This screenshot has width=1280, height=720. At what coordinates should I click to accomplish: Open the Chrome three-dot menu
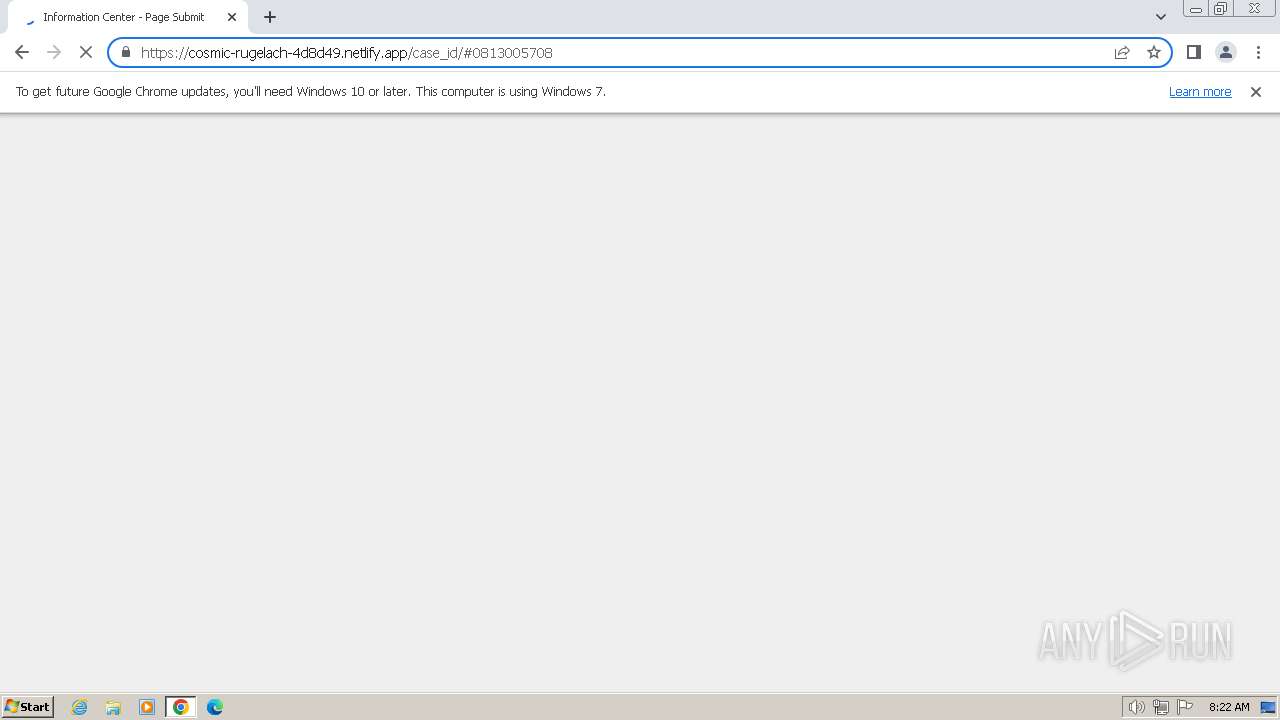pyautogui.click(x=1258, y=52)
